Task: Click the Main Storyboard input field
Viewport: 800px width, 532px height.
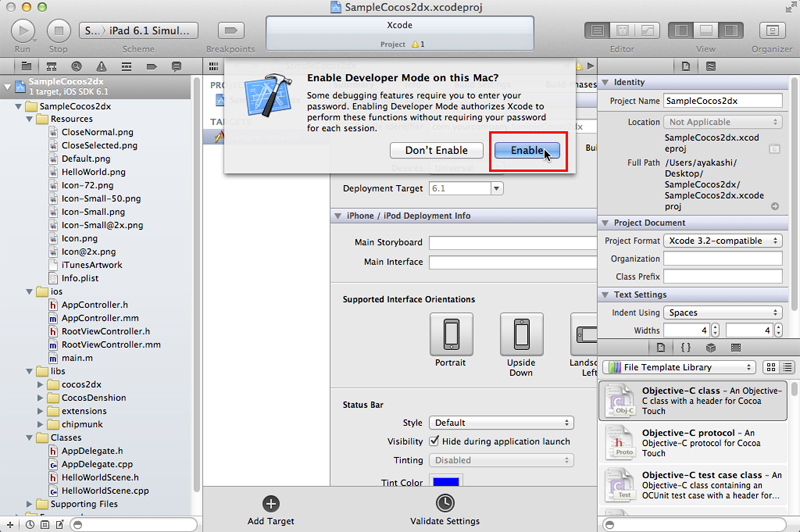Action: click(513, 243)
